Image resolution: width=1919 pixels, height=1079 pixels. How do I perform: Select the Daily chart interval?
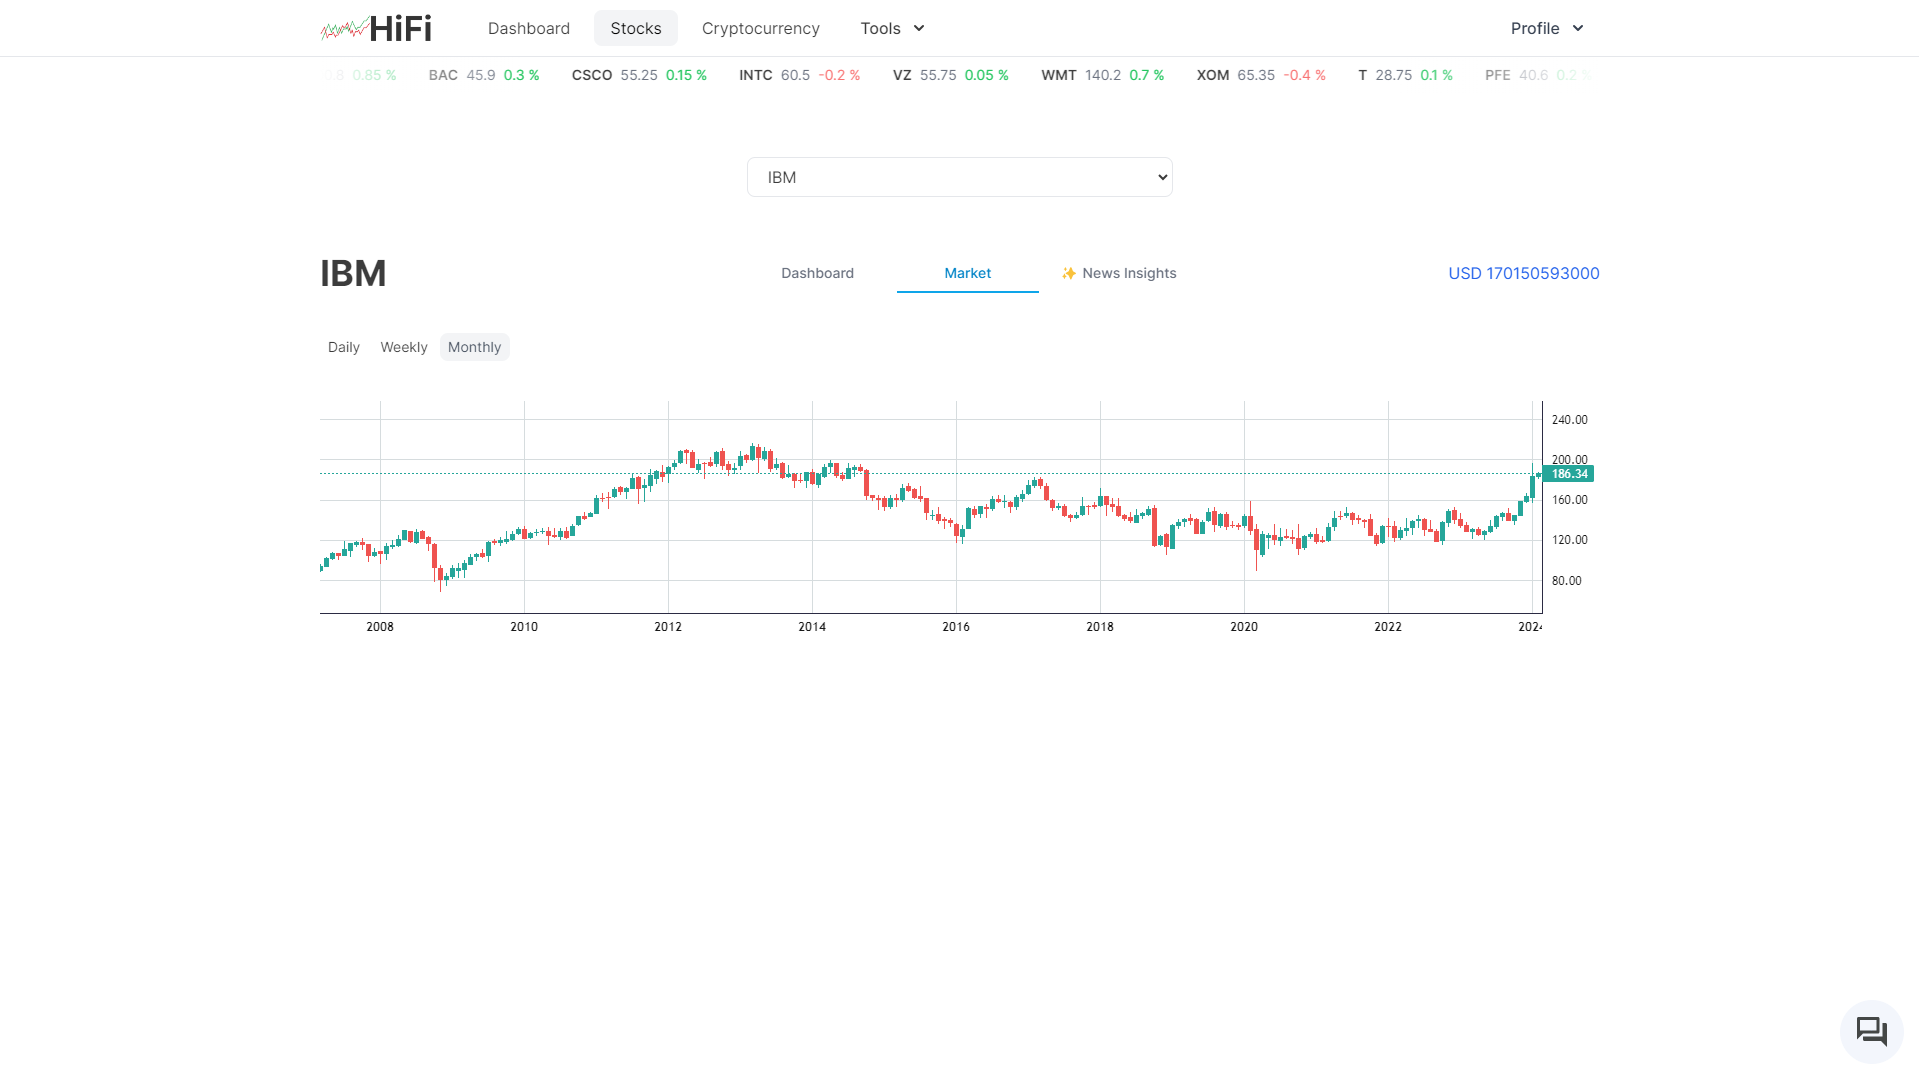(x=344, y=347)
